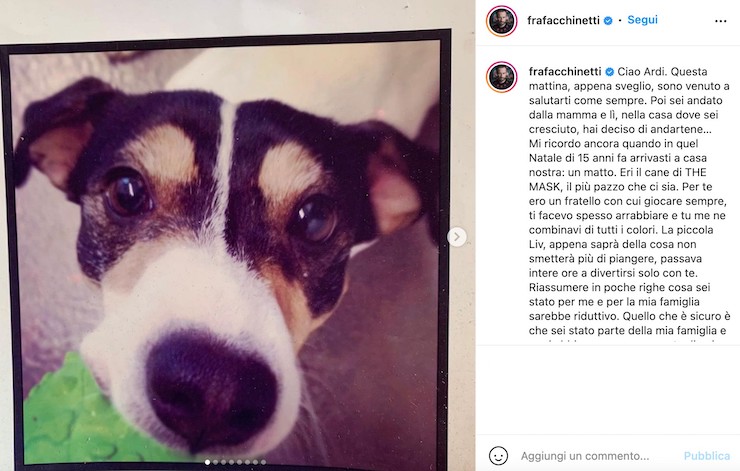Screen dimensions: 740x471
Task: Click the caption text starting Ciao Ardi
Action: point(629,201)
